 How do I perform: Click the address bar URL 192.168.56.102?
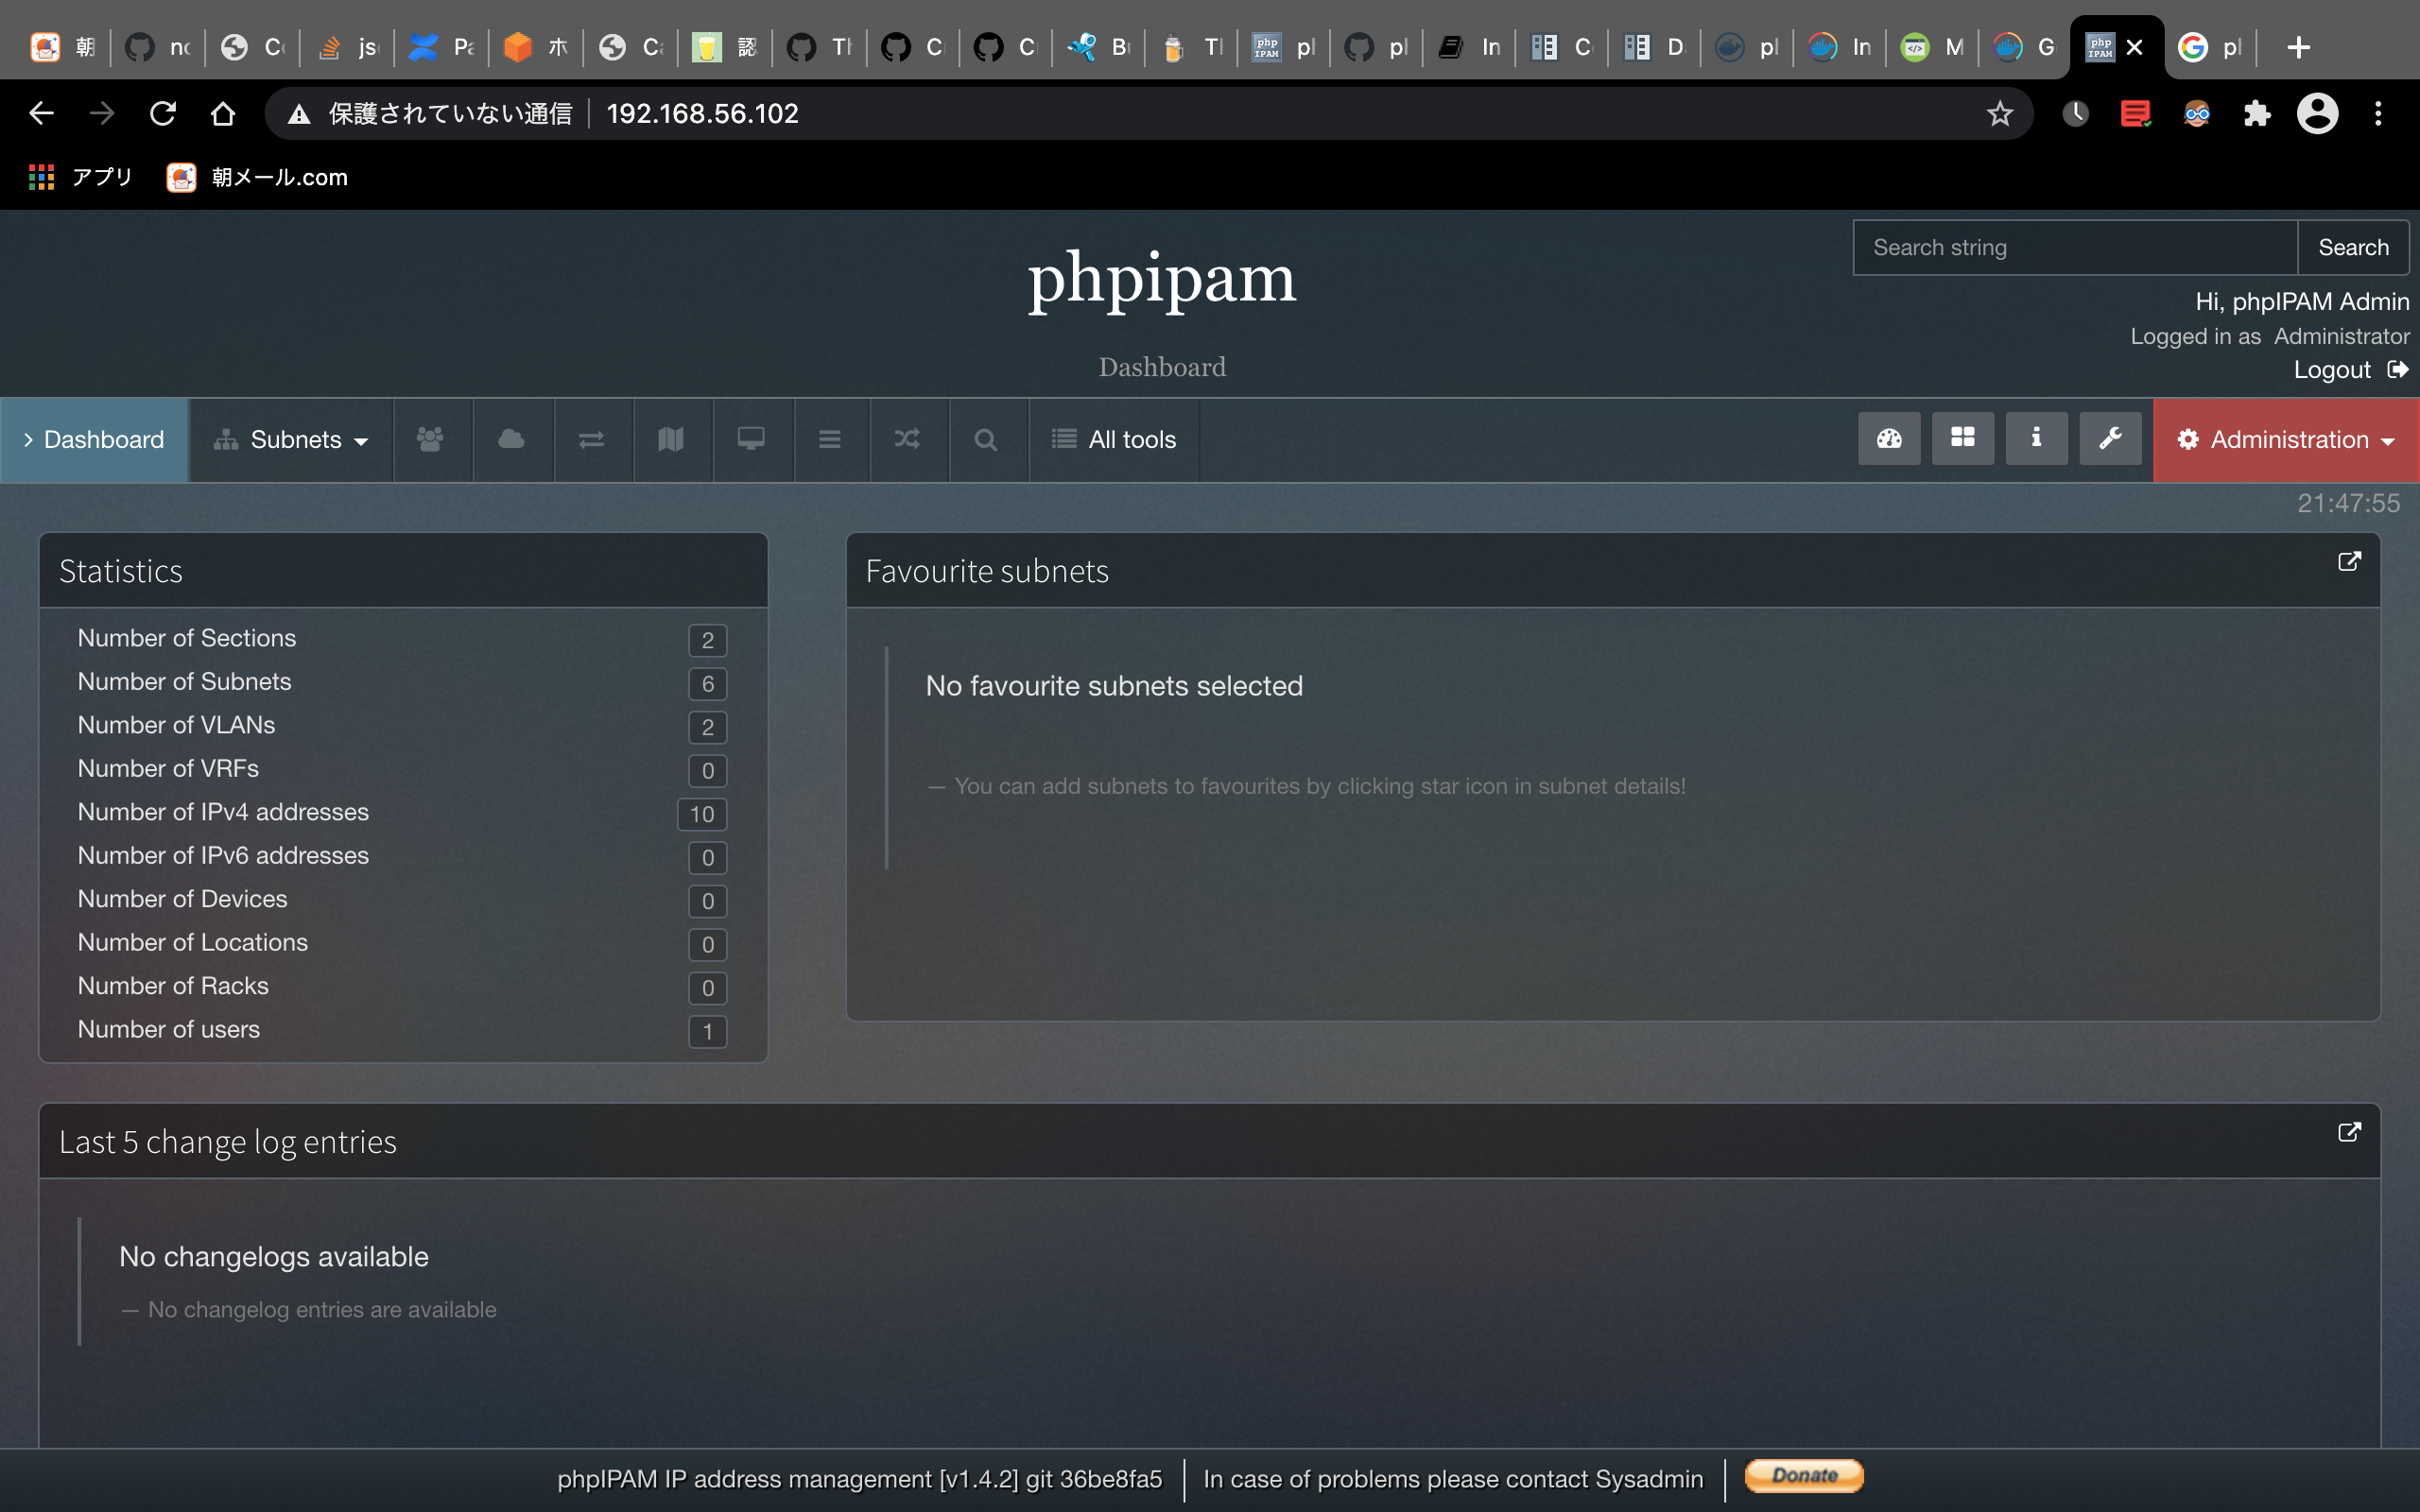[702, 113]
